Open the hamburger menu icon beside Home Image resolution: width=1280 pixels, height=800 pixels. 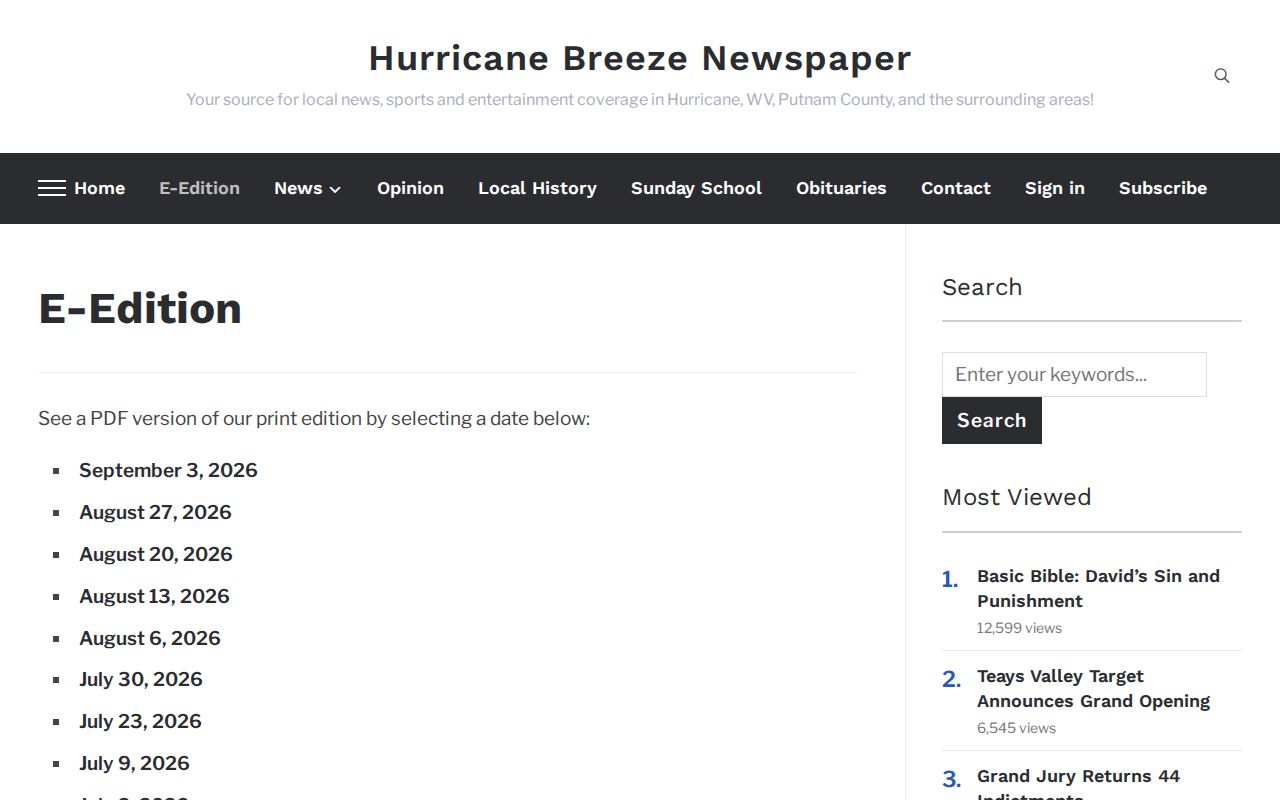point(52,188)
